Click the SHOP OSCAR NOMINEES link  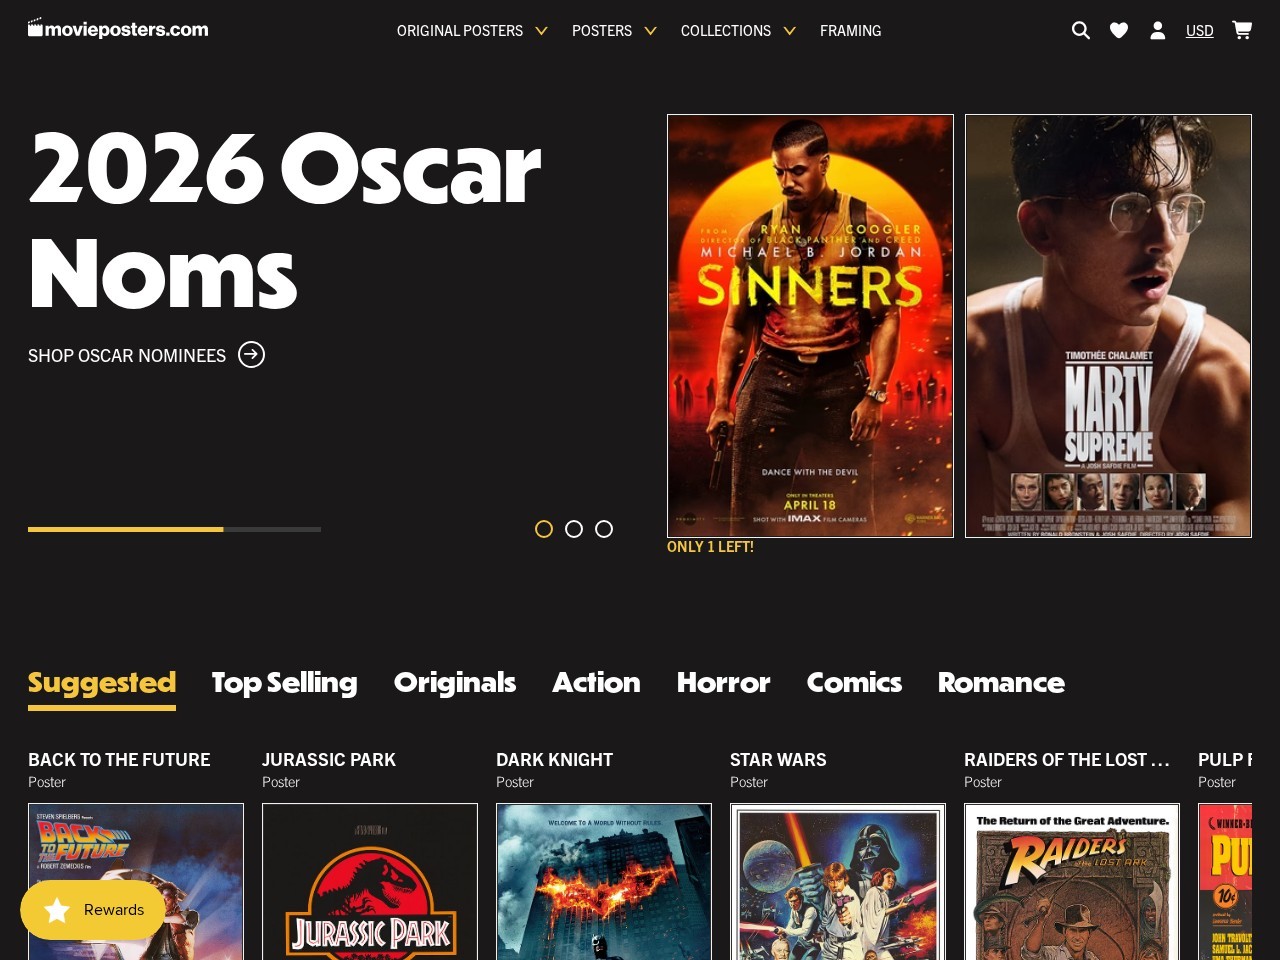[x=127, y=355]
